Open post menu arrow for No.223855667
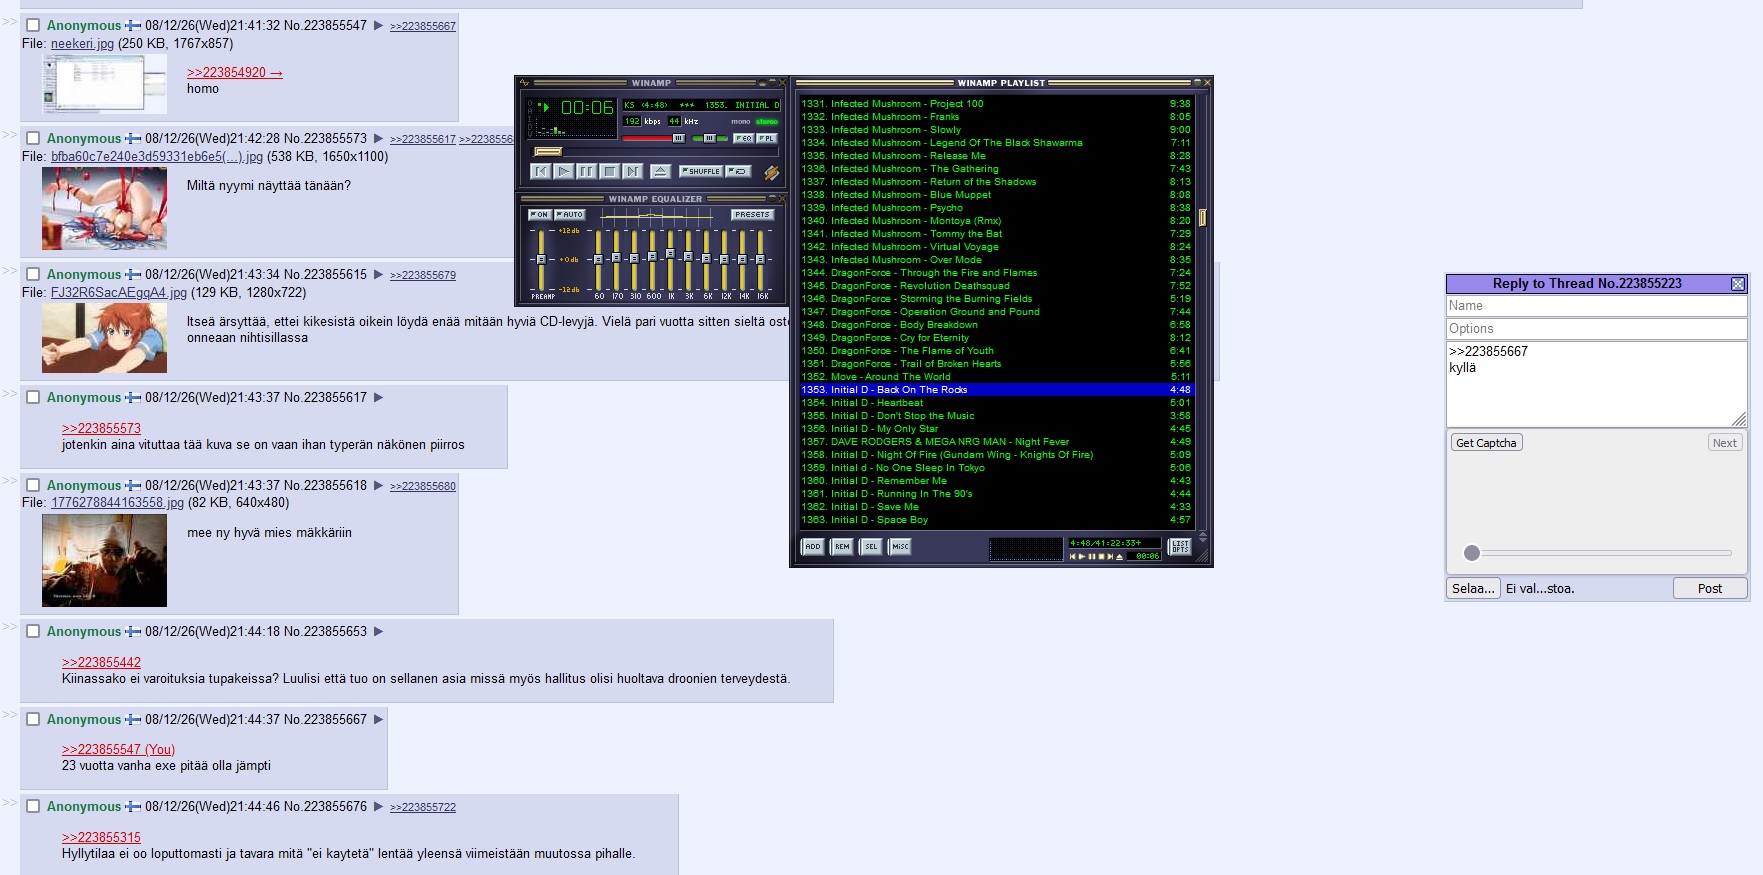This screenshot has width=1763, height=875. point(378,720)
